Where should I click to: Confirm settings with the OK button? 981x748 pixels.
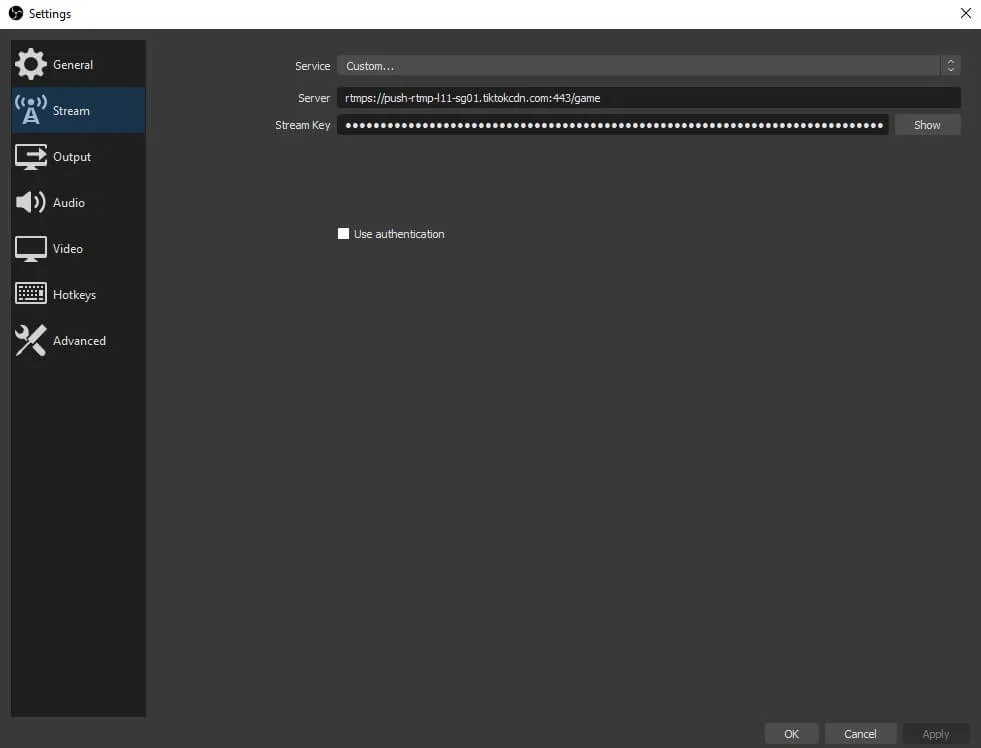791,734
